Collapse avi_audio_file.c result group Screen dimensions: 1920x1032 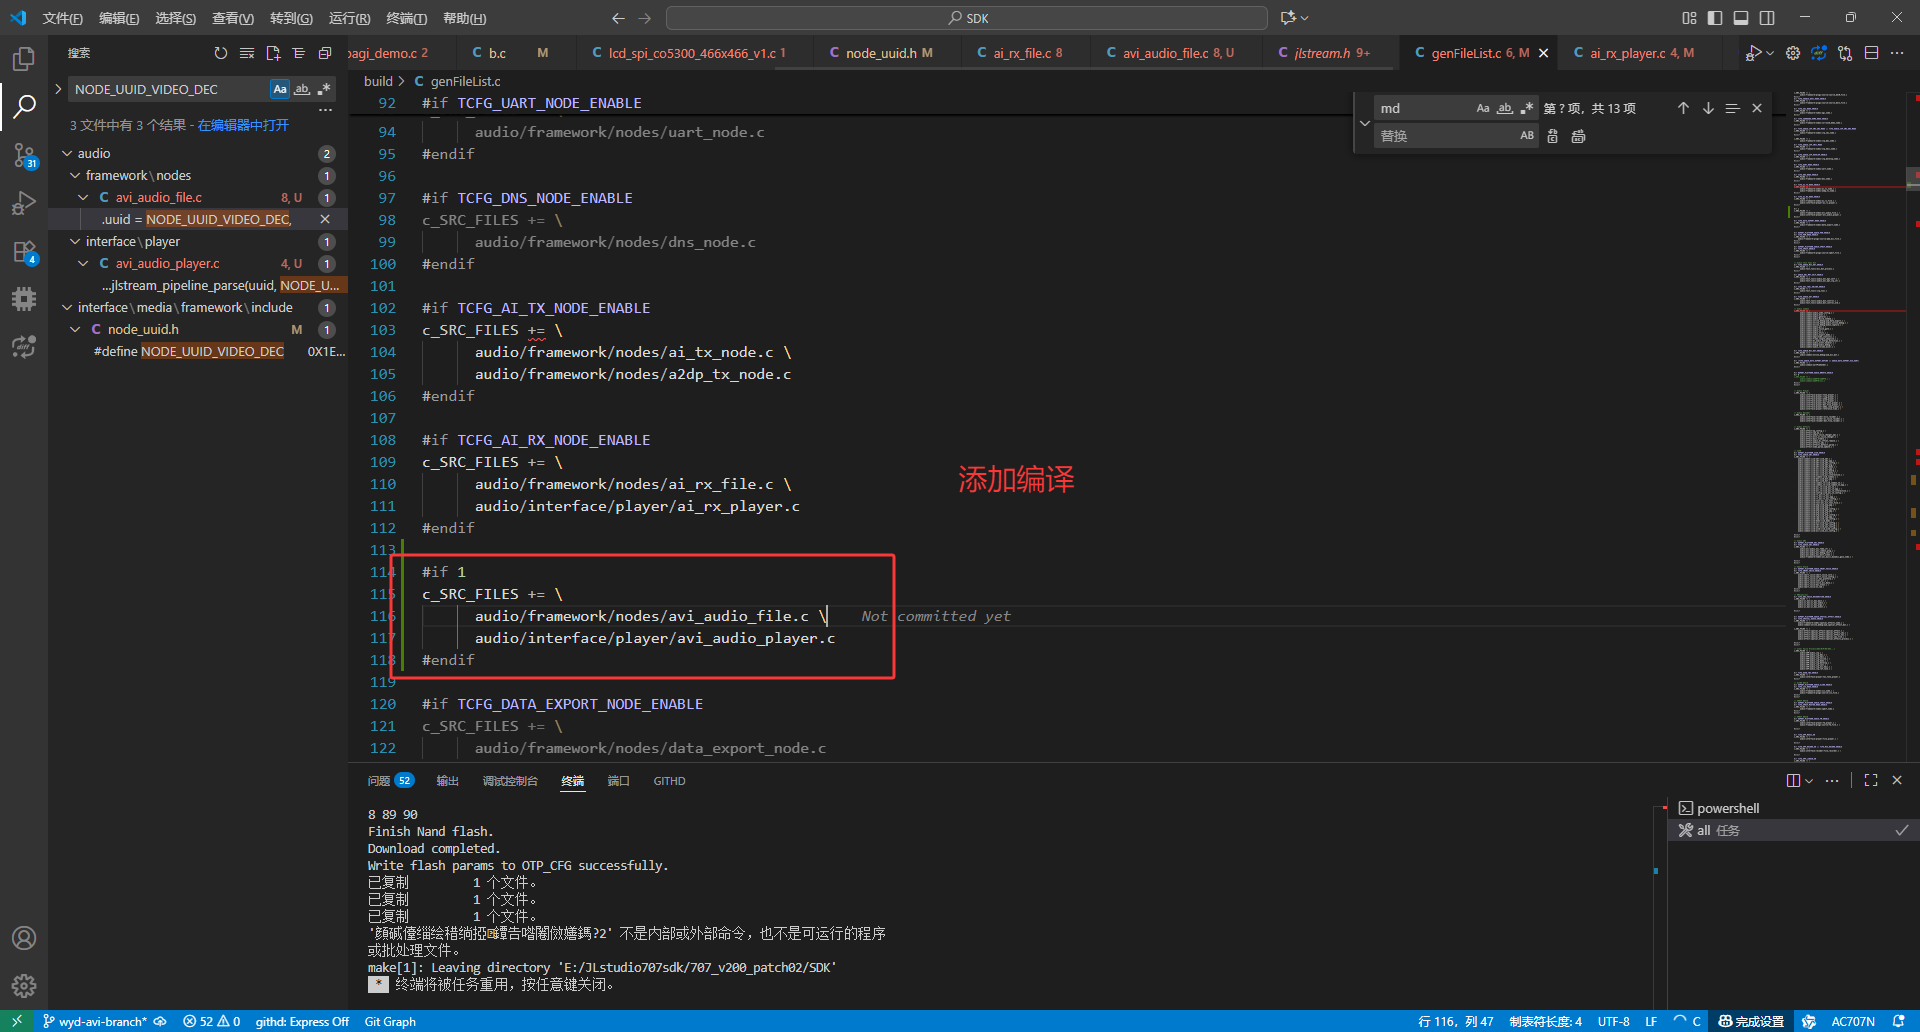[83, 197]
